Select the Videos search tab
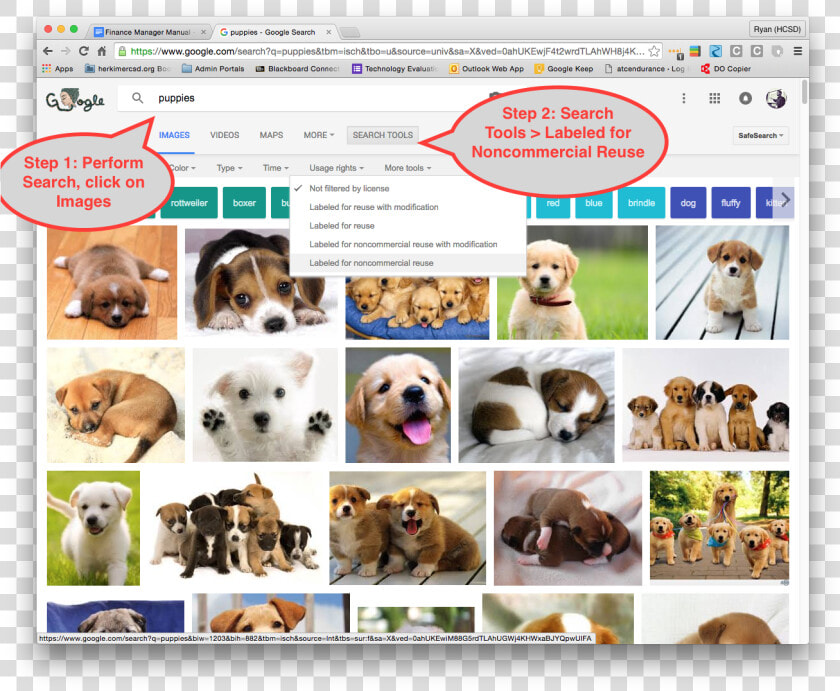This screenshot has height=691, width=840. click(224, 135)
